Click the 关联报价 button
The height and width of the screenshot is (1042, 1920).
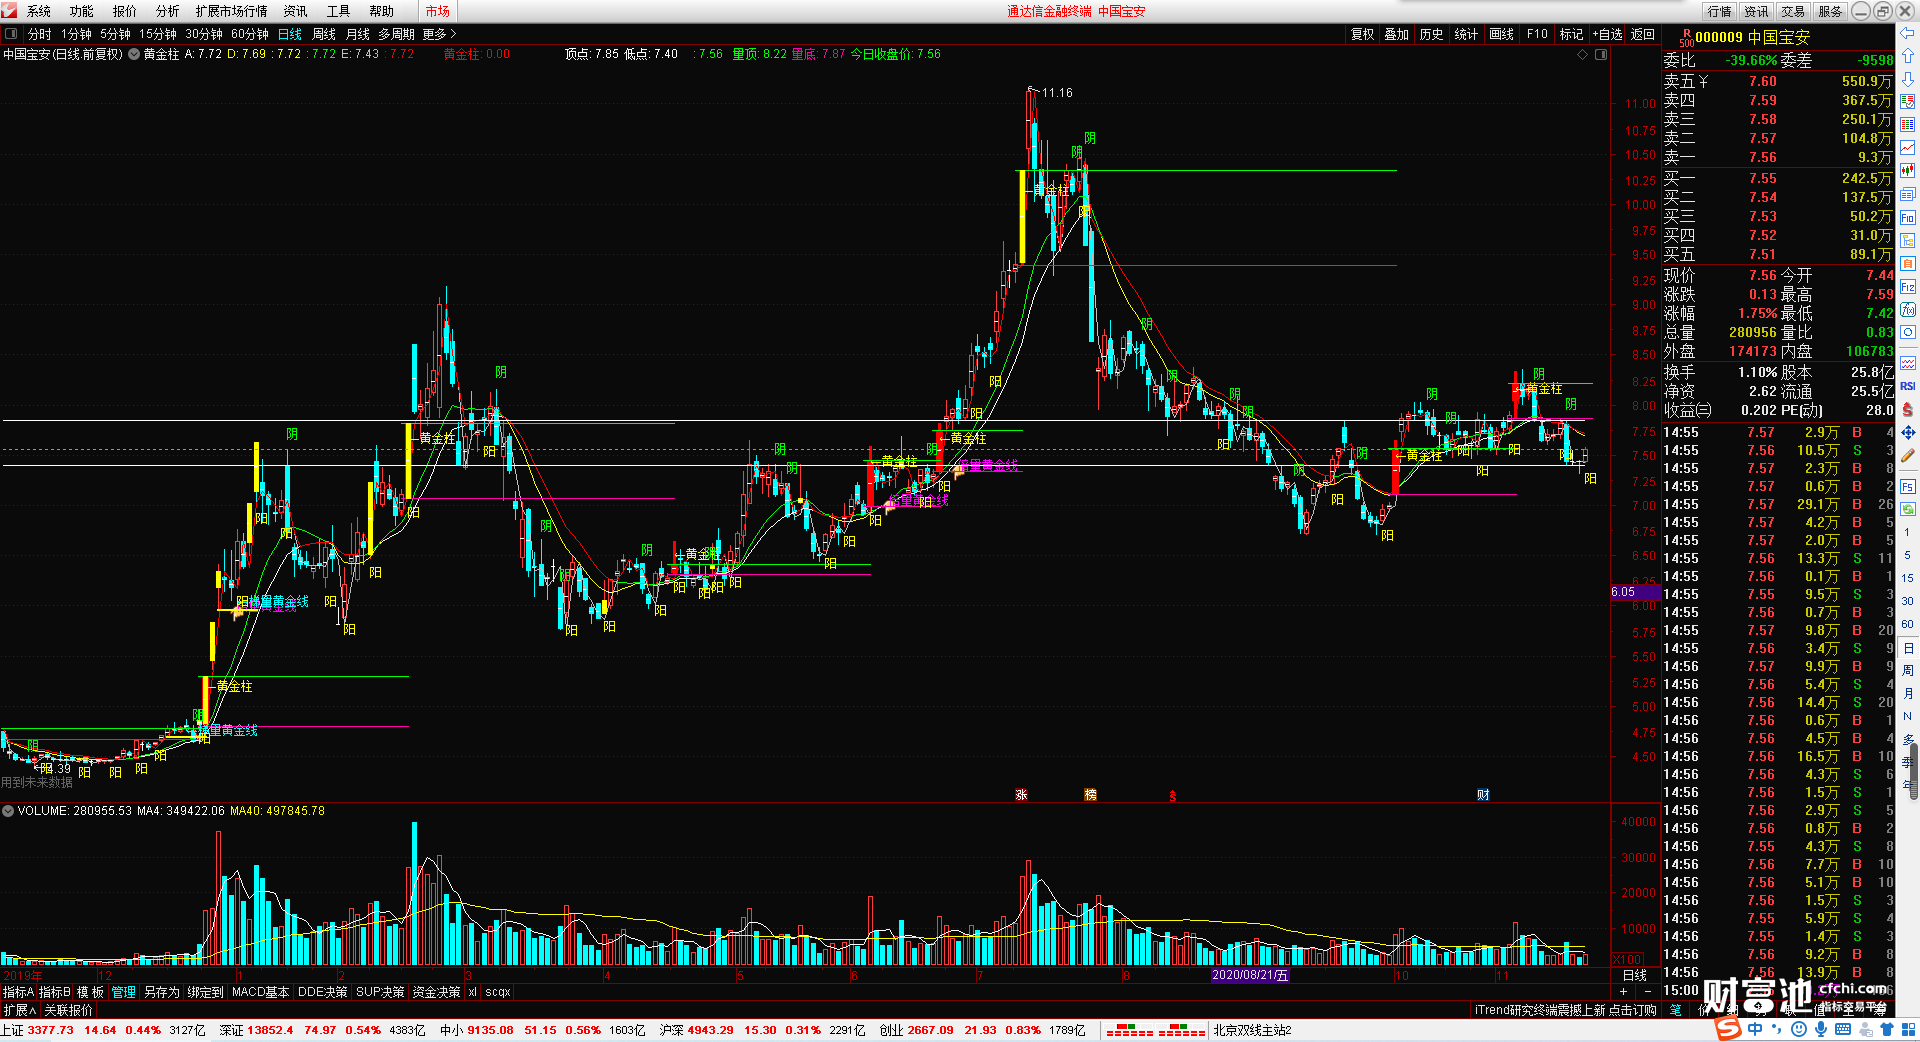[68, 1010]
